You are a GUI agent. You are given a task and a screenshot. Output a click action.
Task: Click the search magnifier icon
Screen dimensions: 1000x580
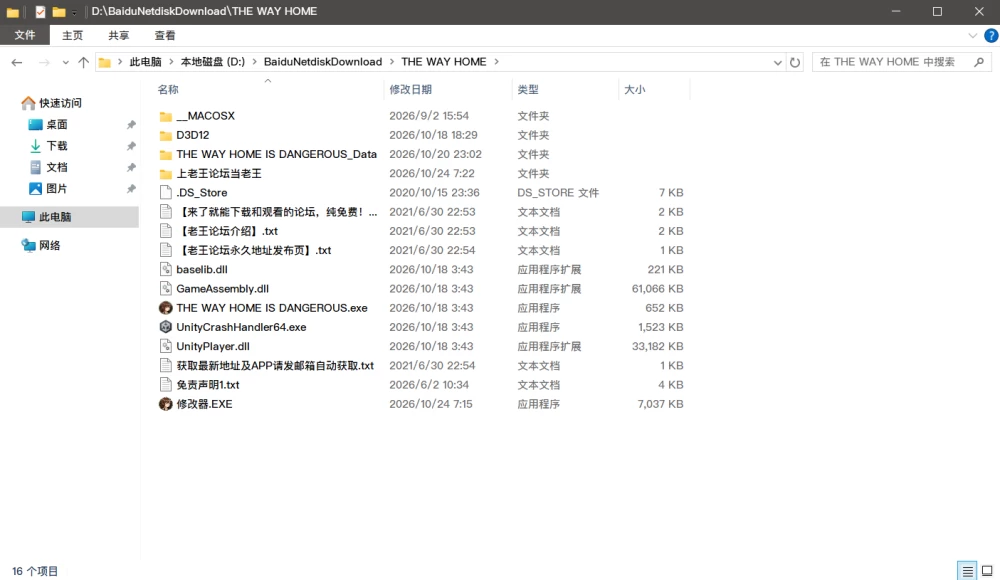tap(979, 62)
